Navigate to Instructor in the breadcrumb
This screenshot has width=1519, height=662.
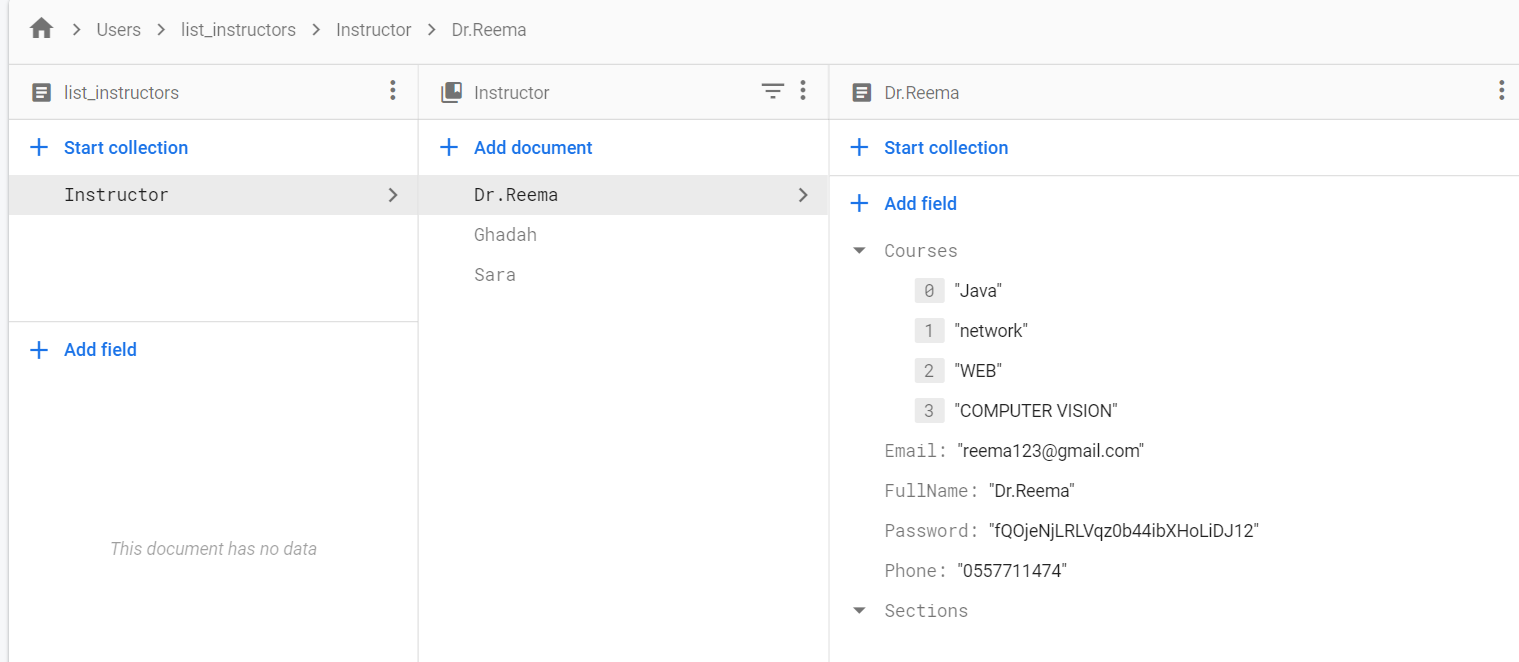(373, 30)
